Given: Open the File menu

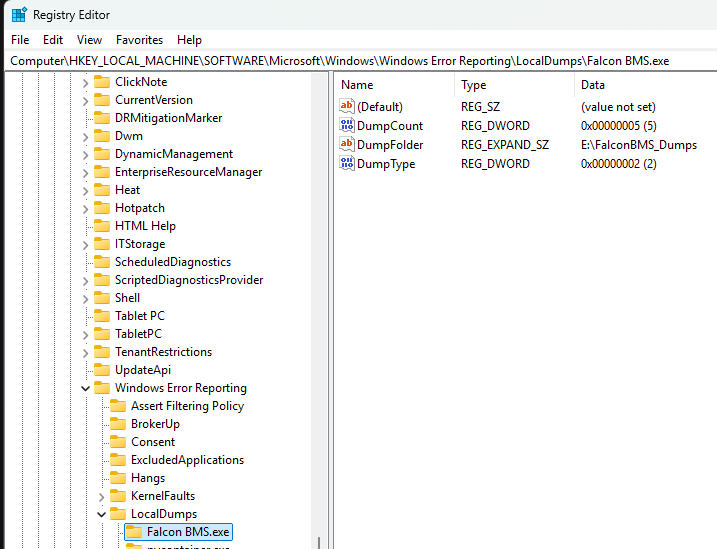Looking at the screenshot, I should (x=20, y=40).
